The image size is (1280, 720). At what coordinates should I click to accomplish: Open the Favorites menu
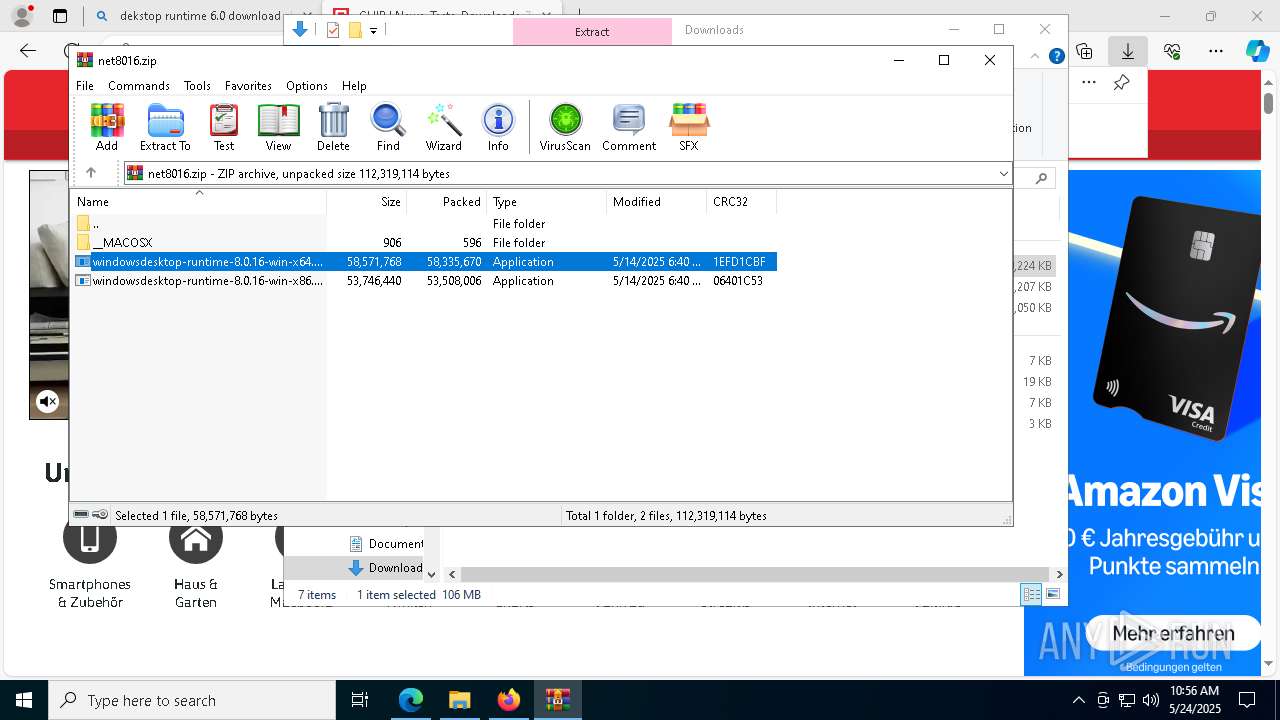click(248, 86)
